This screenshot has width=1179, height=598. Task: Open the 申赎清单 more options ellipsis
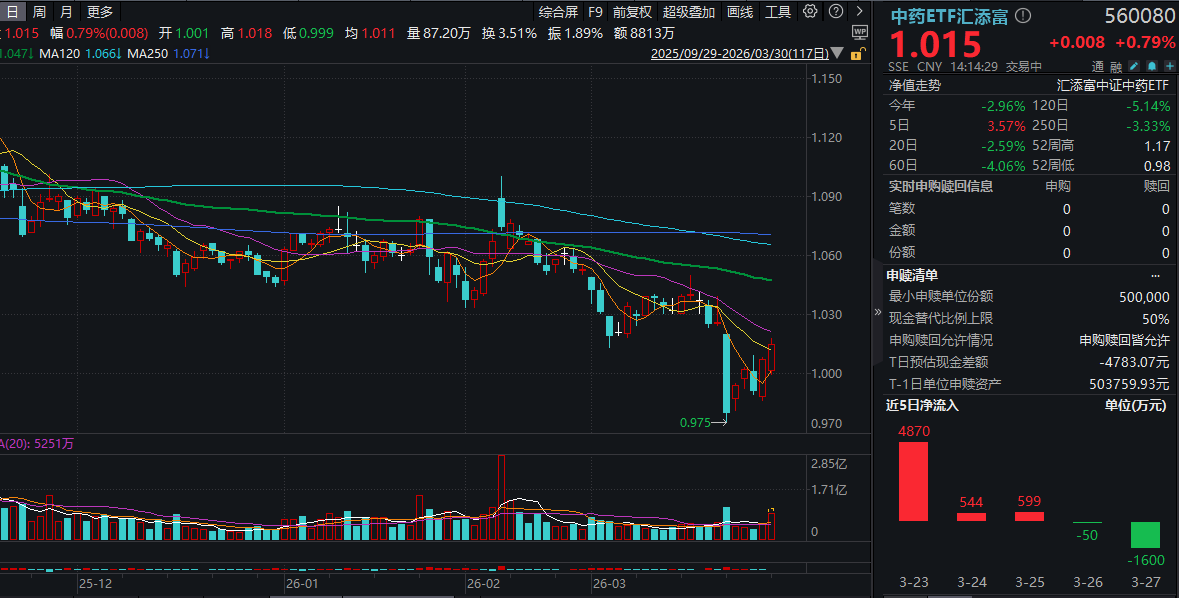tap(1156, 275)
